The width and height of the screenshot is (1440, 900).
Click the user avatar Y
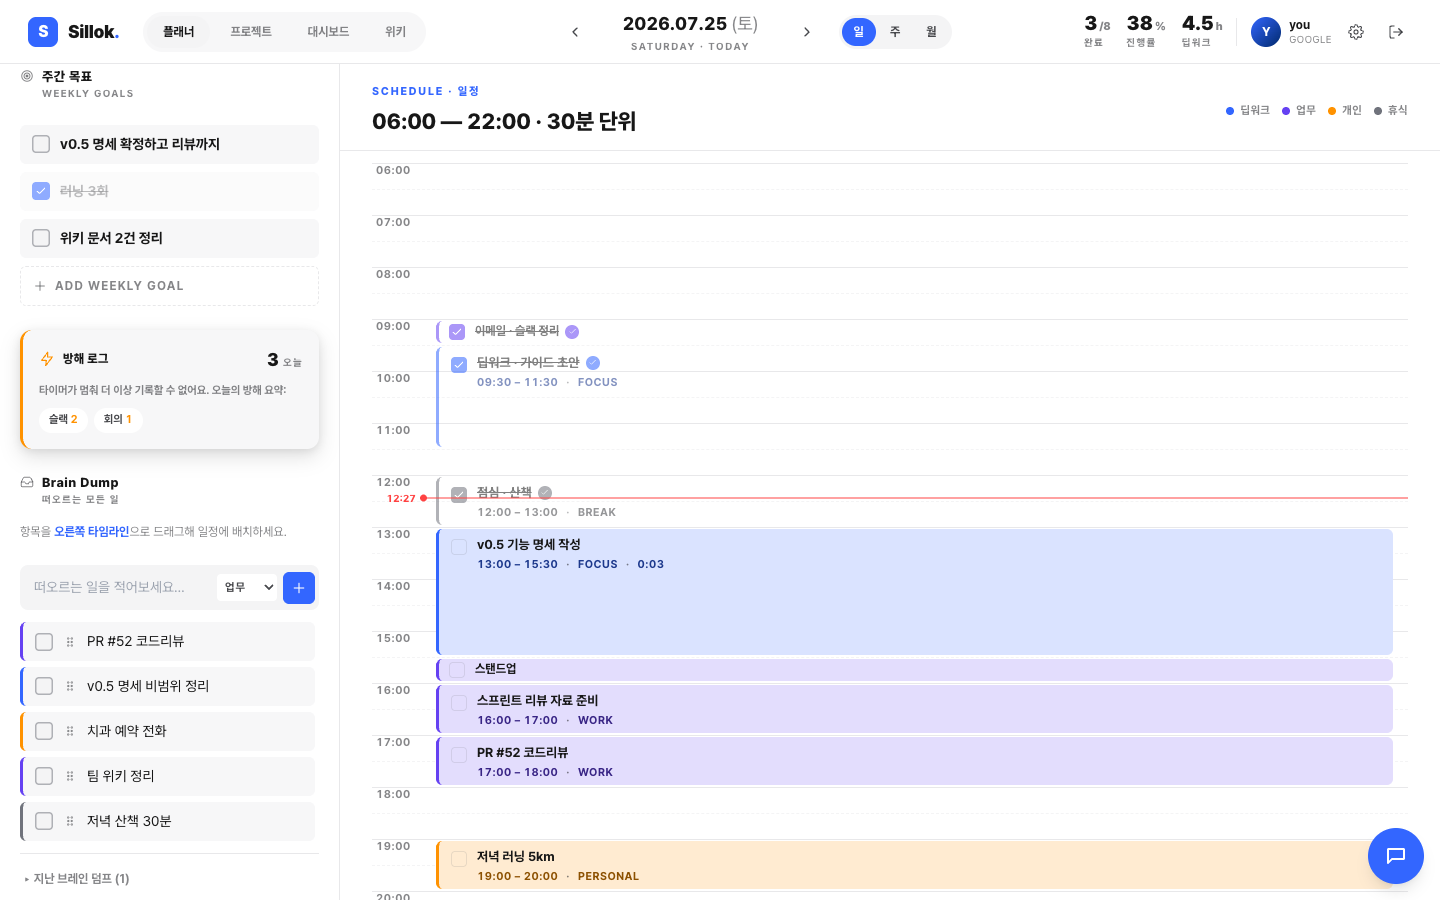pos(1266,32)
